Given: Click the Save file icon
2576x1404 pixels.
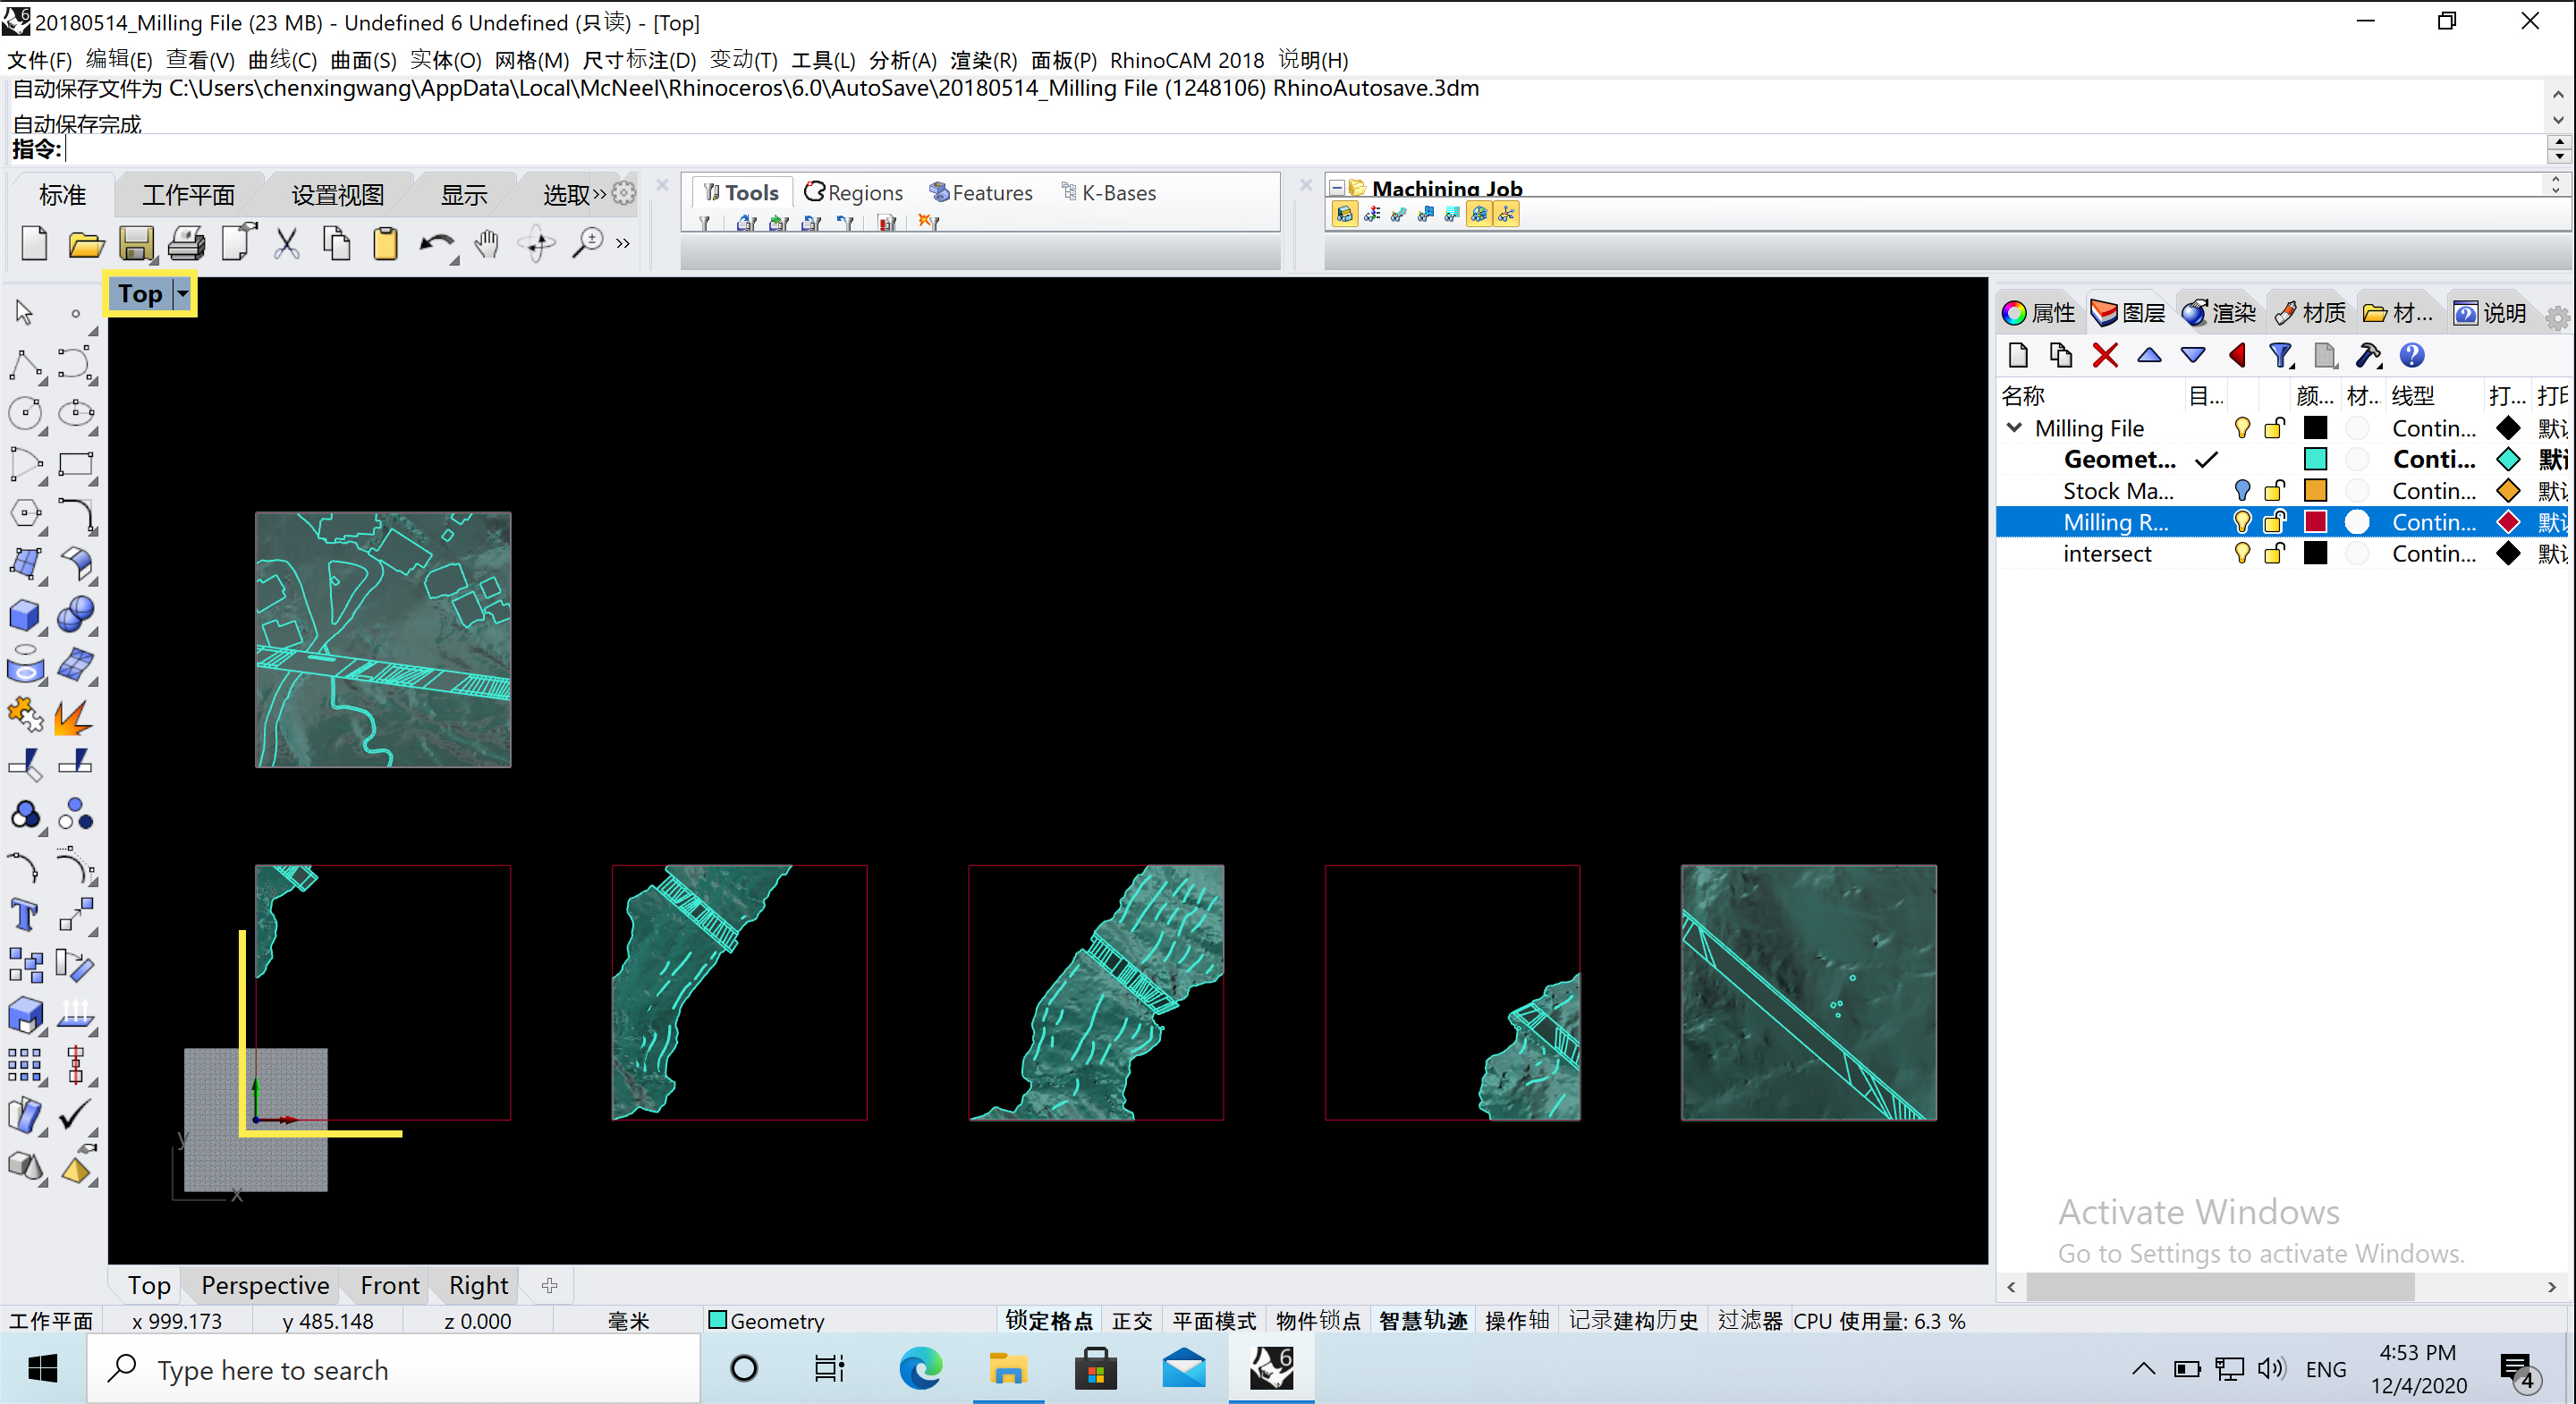Looking at the screenshot, I should (136, 243).
